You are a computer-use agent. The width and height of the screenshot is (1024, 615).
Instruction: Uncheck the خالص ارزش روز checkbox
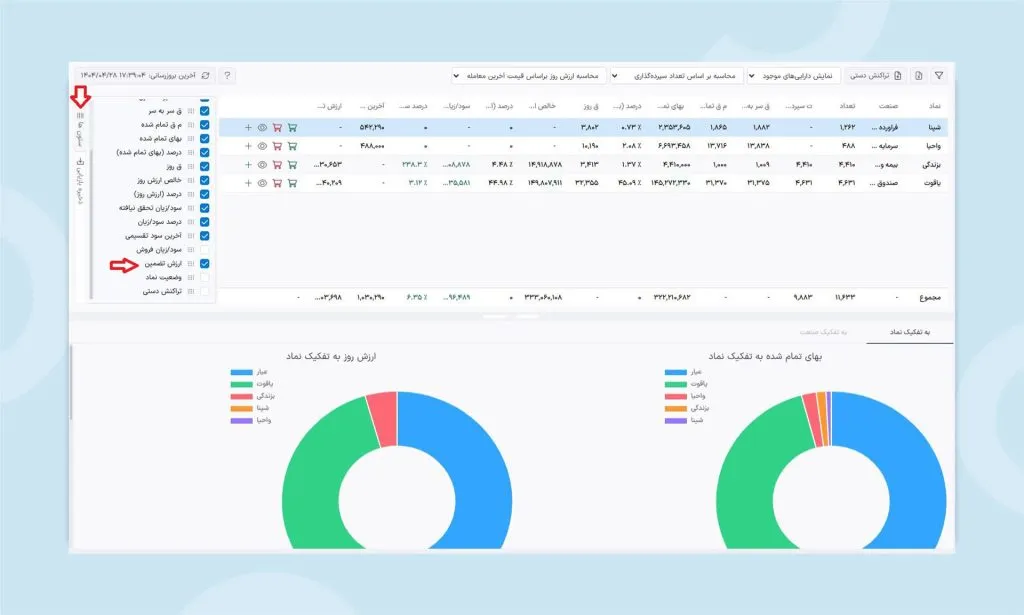[204, 180]
